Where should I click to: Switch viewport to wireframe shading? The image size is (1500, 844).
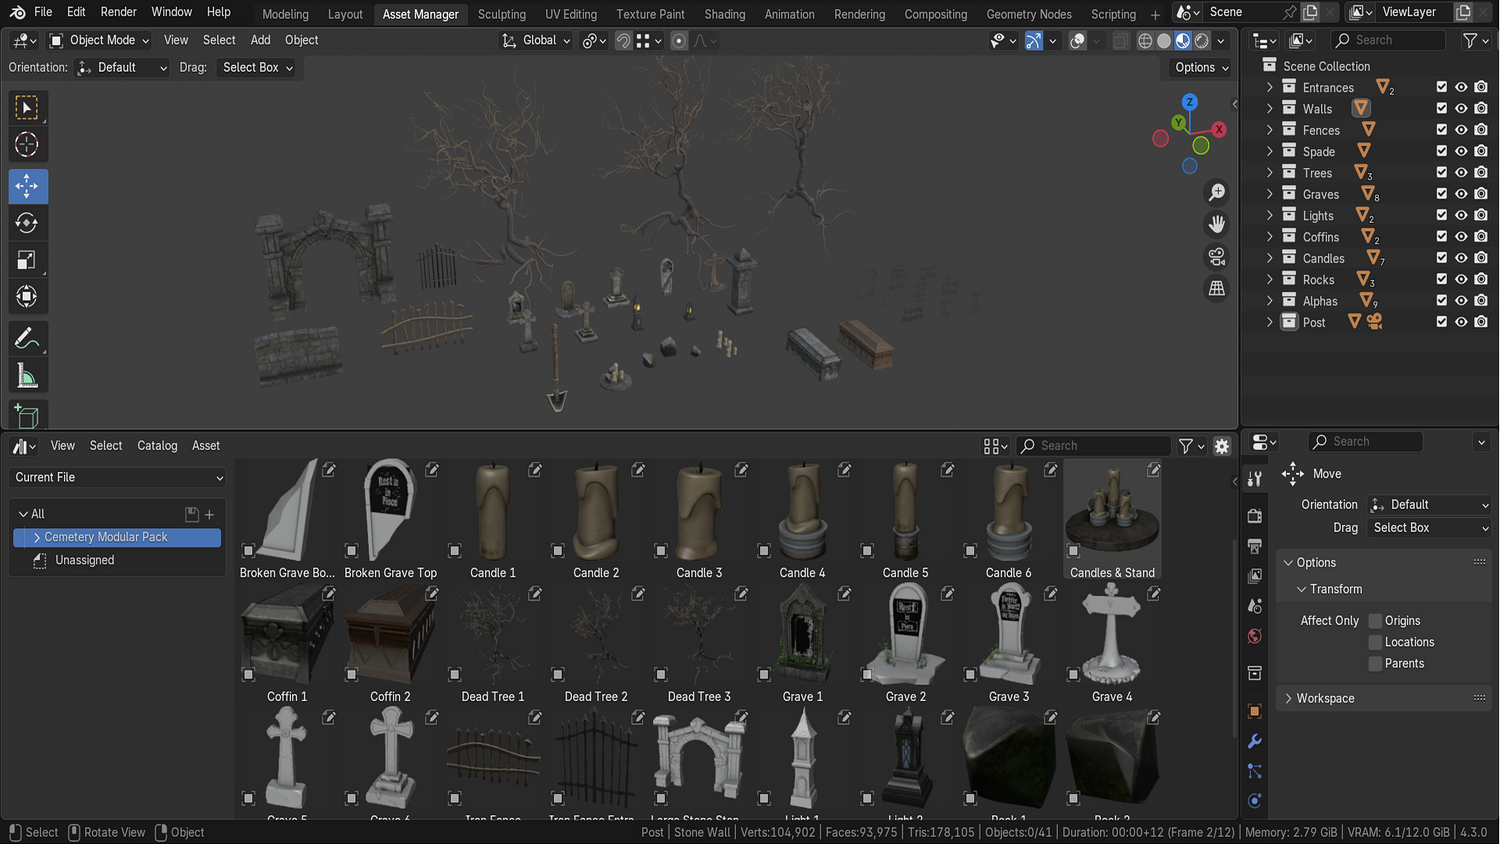point(1145,41)
